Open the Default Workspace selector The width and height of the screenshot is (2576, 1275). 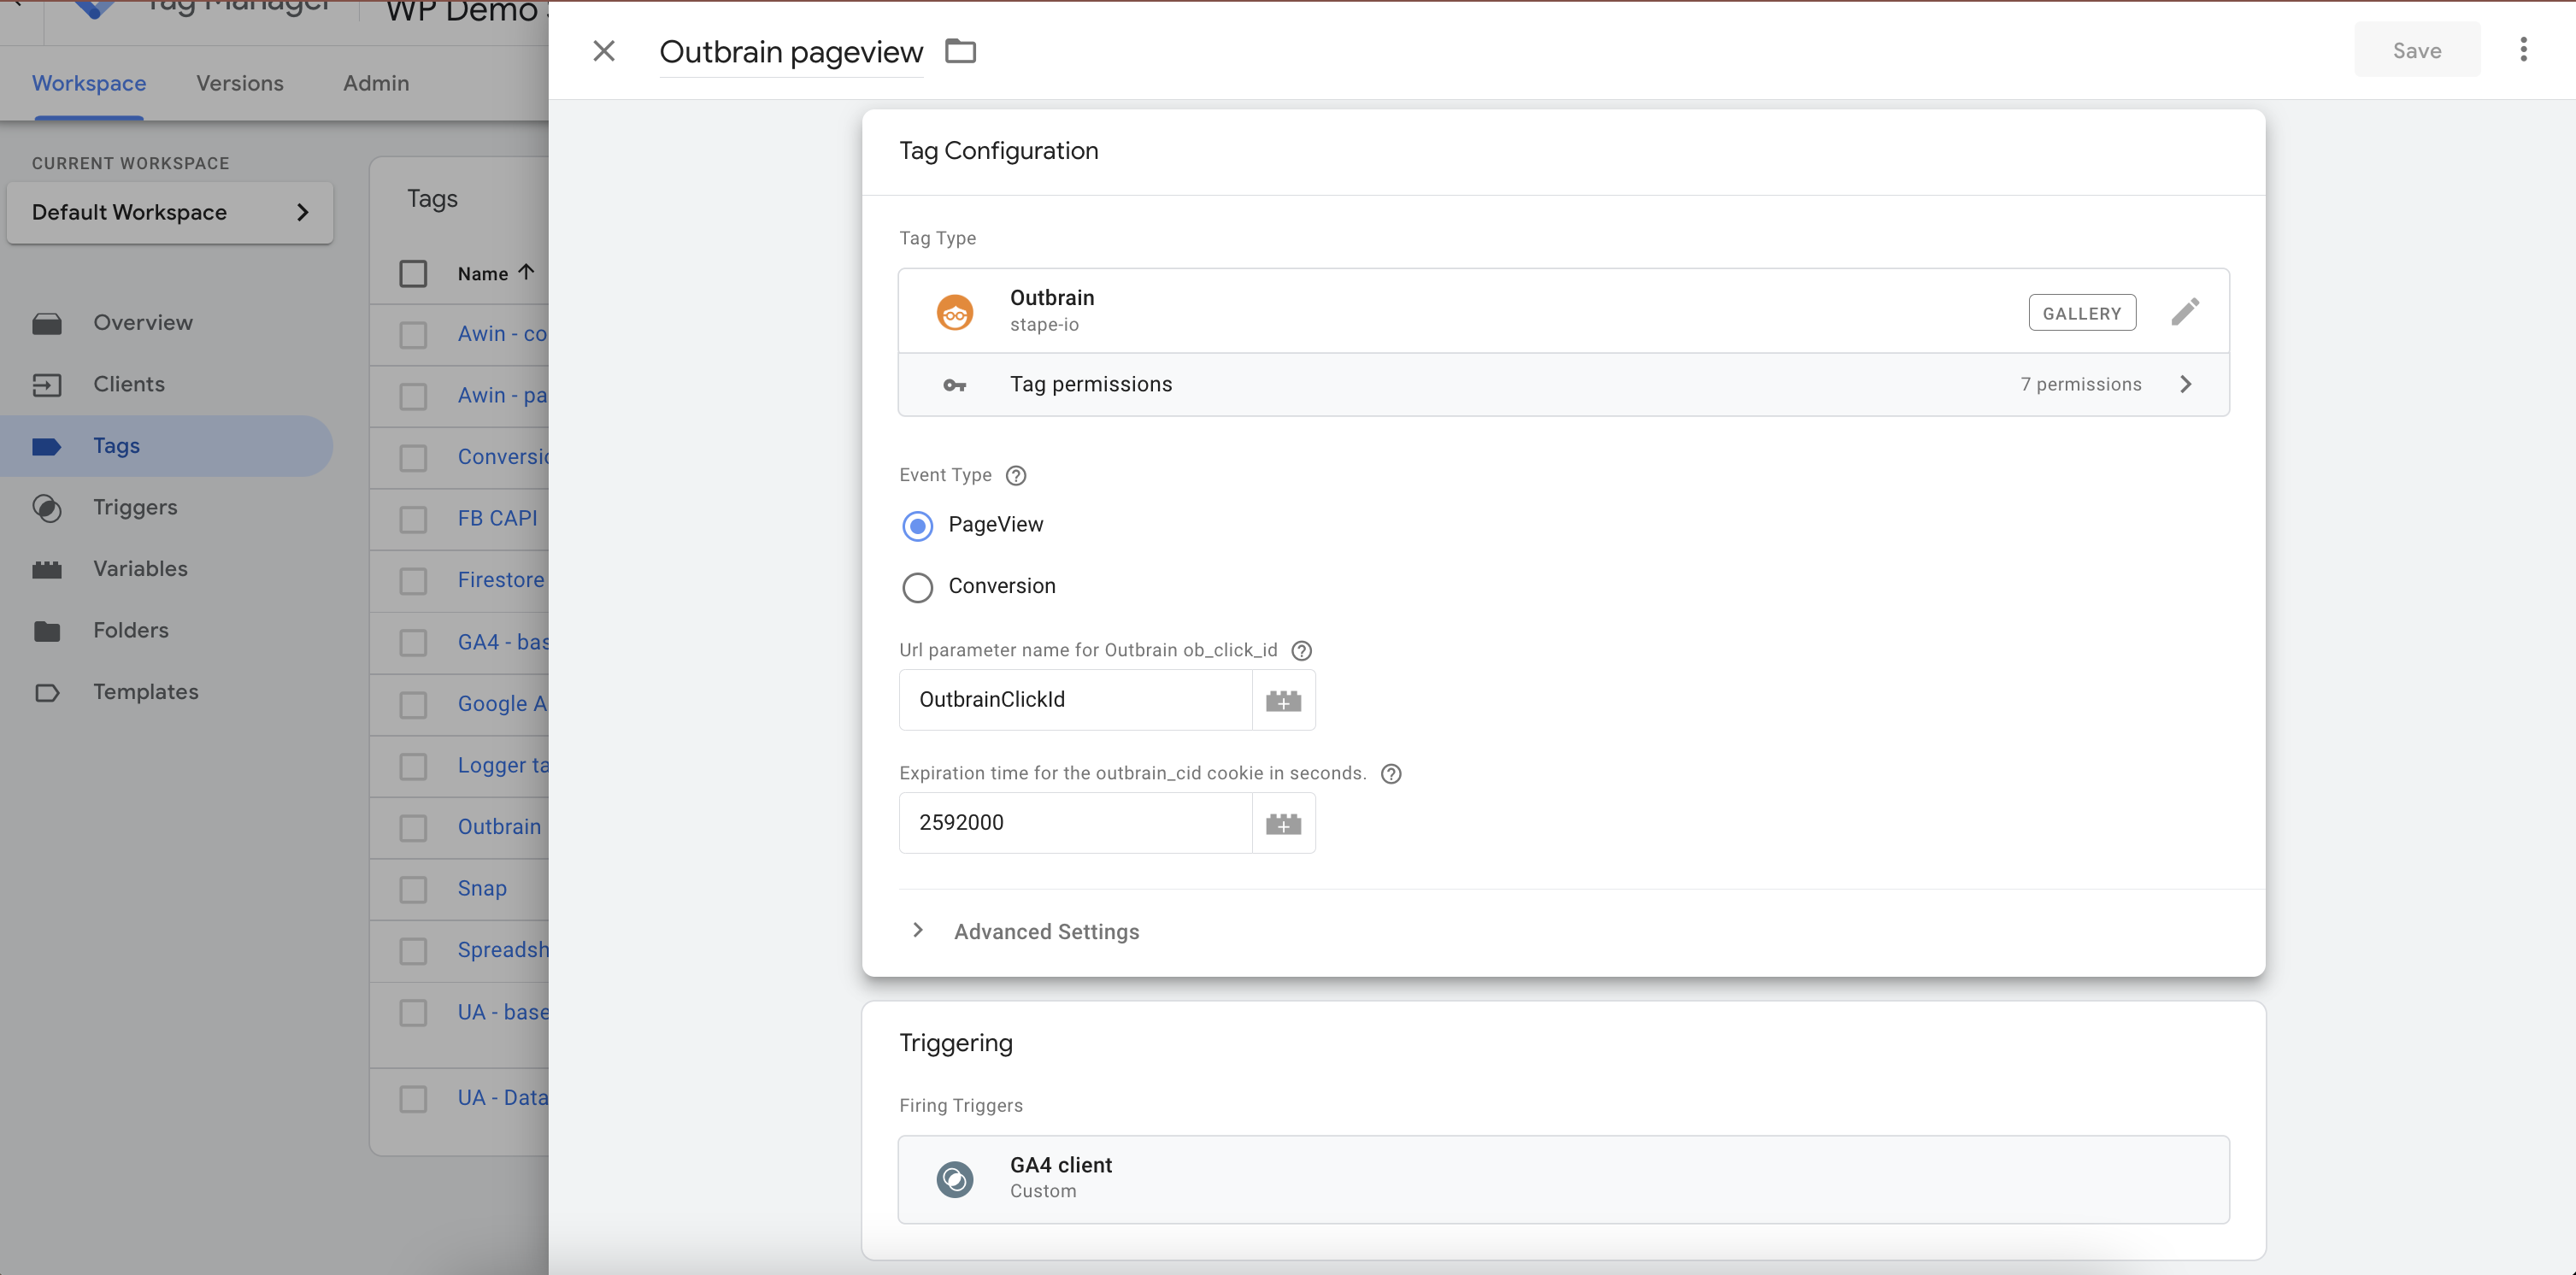point(170,212)
